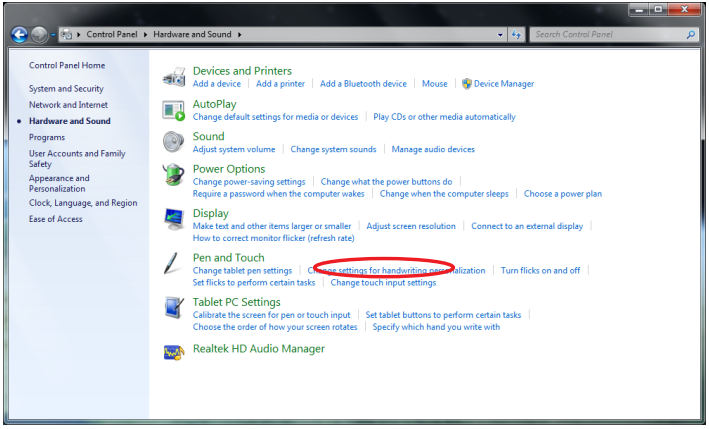Click the Display monitor icon
The height and width of the screenshot is (429, 709).
(x=174, y=219)
